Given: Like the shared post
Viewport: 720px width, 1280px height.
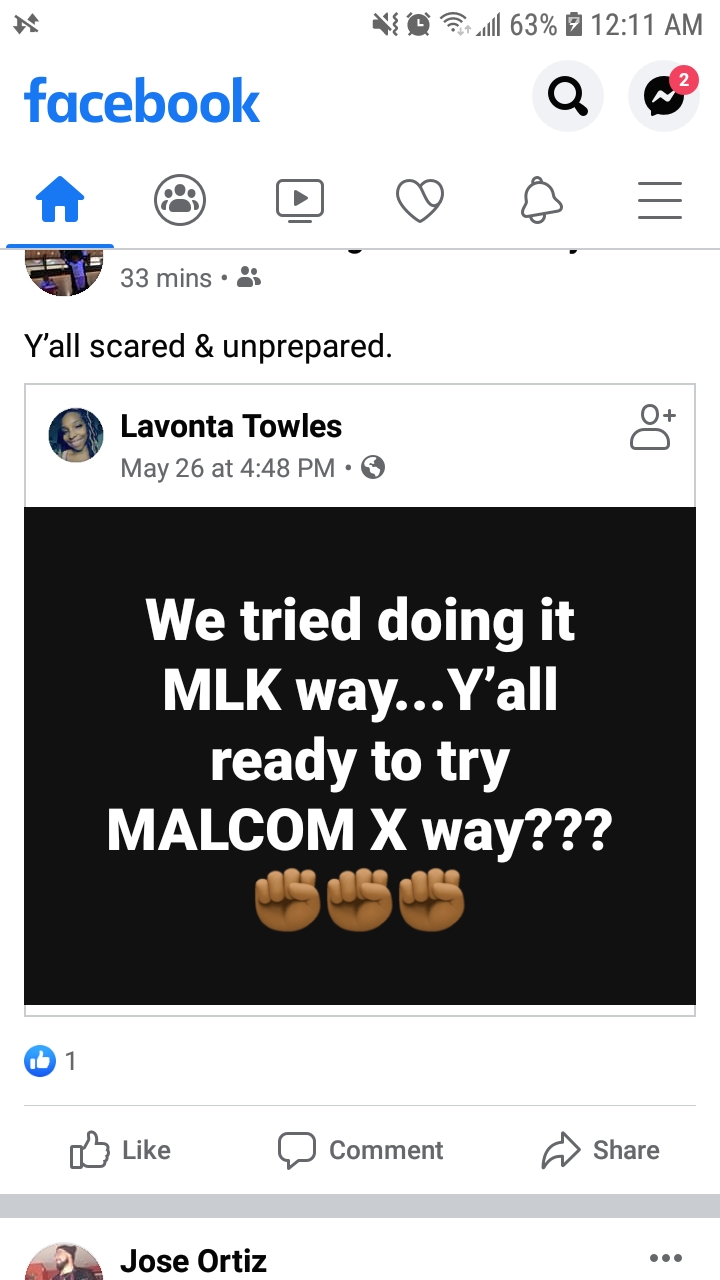Looking at the screenshot, I should pos(121,1151).
